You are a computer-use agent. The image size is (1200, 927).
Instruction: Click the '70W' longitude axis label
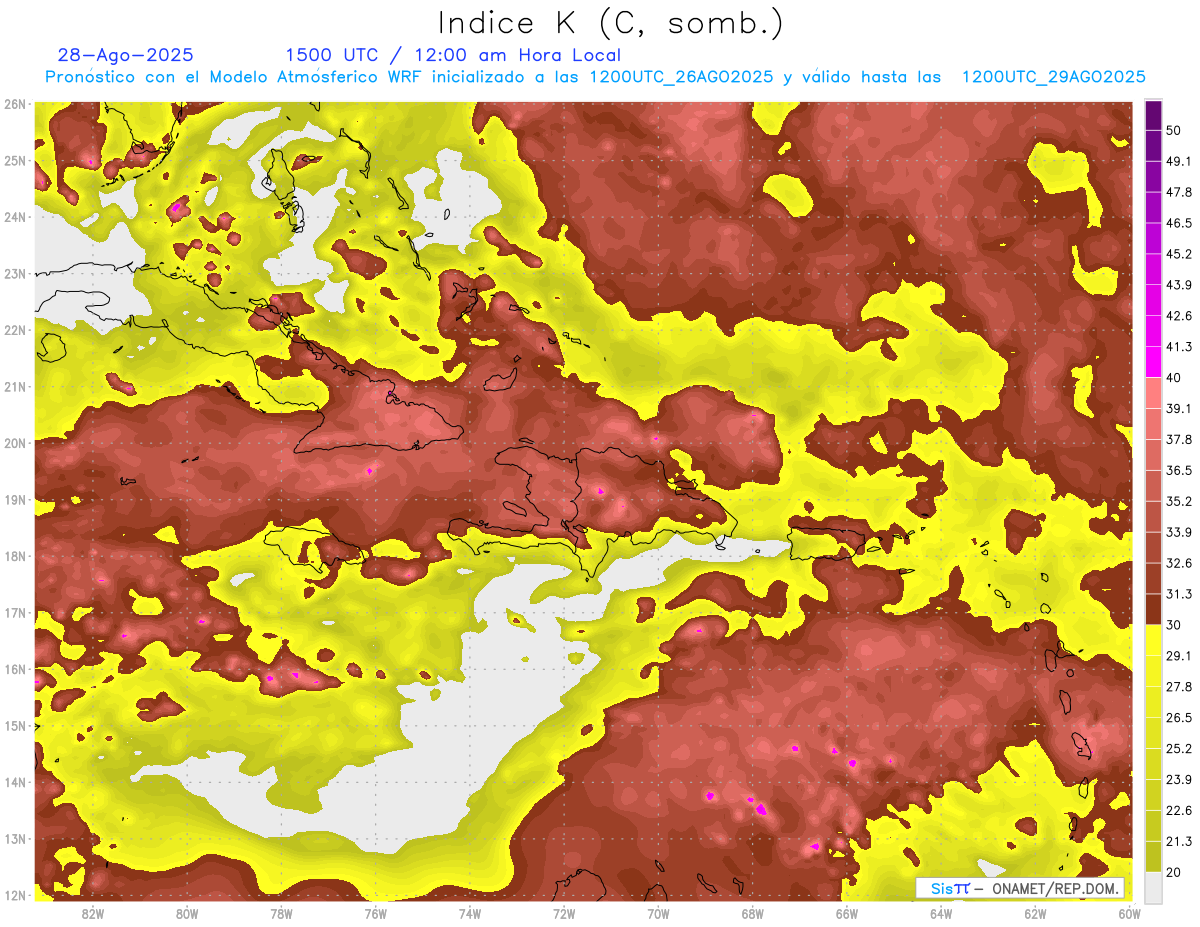click(658, 913)
